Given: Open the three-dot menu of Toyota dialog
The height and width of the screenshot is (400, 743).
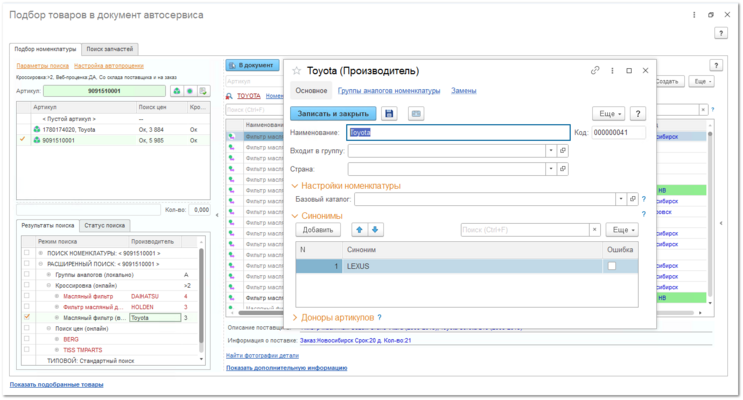Looking at the screenshot, I should click(612, 71).
